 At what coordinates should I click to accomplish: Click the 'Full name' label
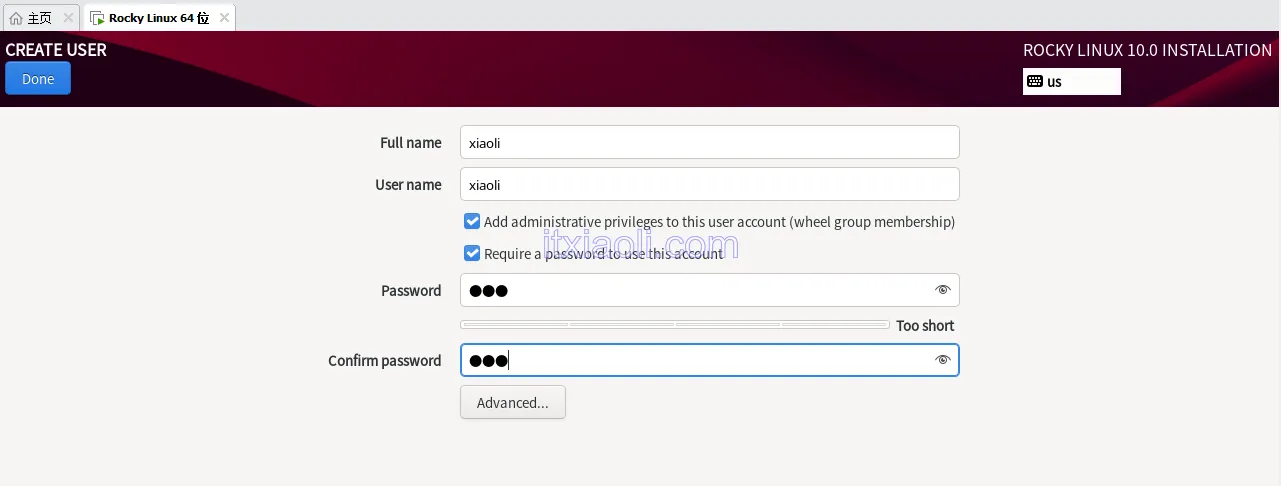click(x=410, y=142)
